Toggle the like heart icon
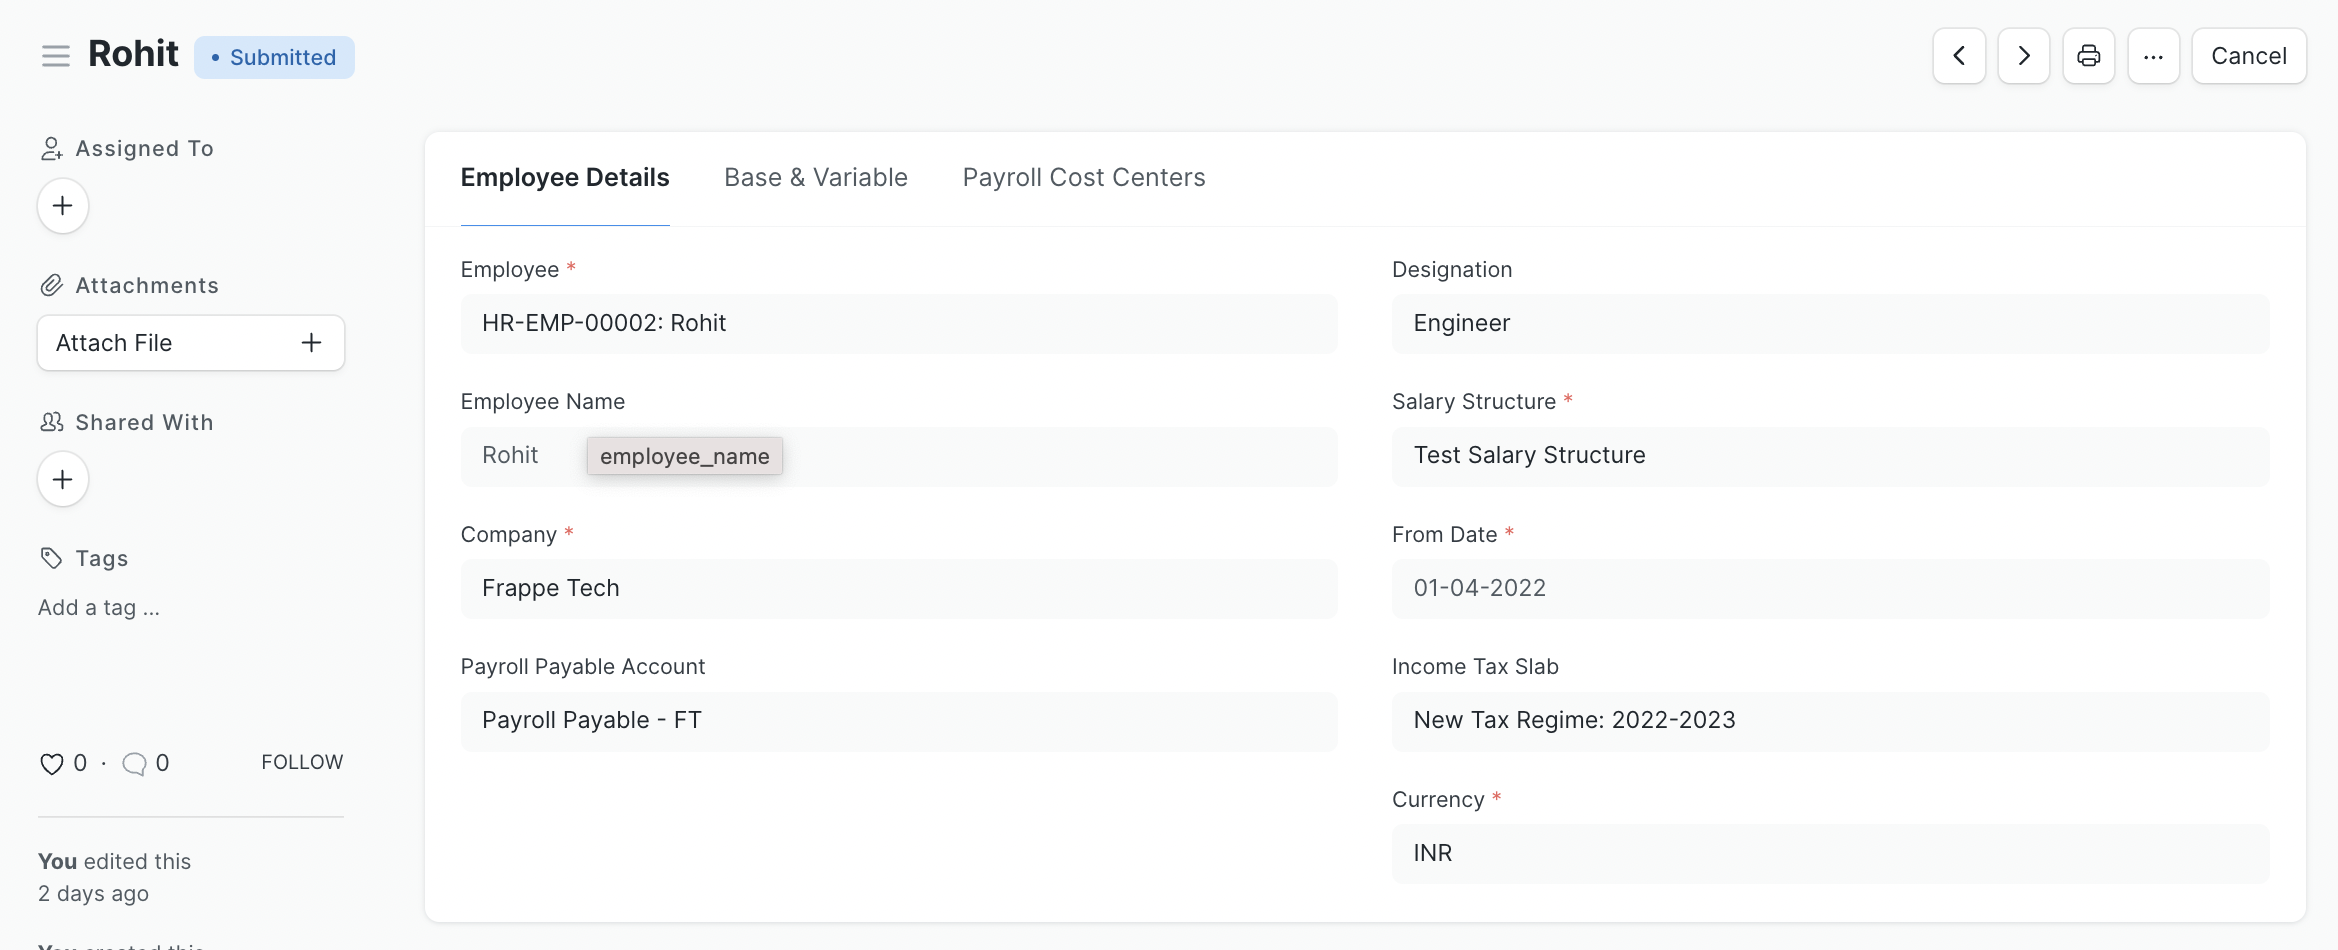2338x950 pixels. [x=52, y=763]
